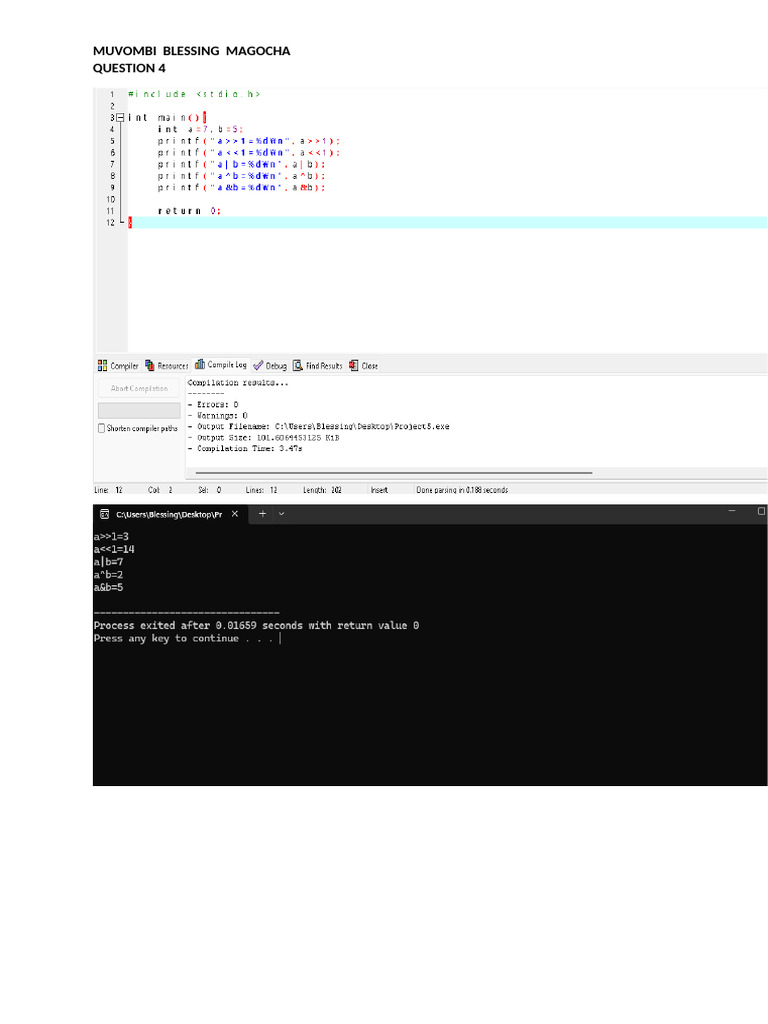Click the 'Lines: 12' status entry

tap(261, 490)
